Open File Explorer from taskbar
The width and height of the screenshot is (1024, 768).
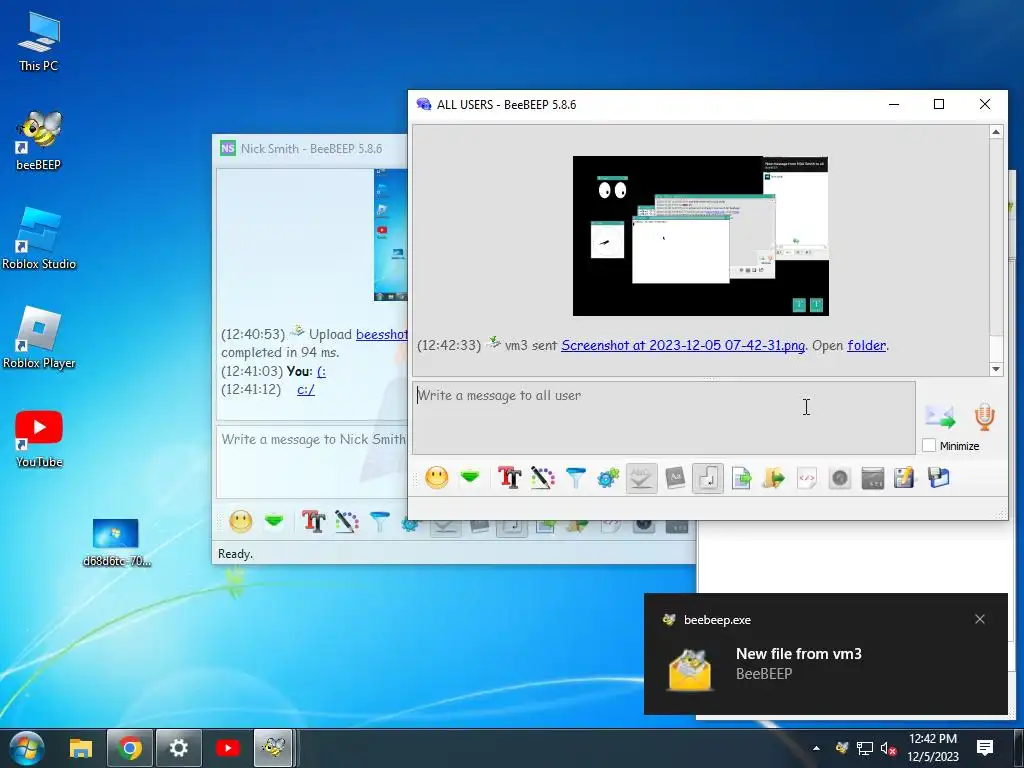[x=81, y=748]
